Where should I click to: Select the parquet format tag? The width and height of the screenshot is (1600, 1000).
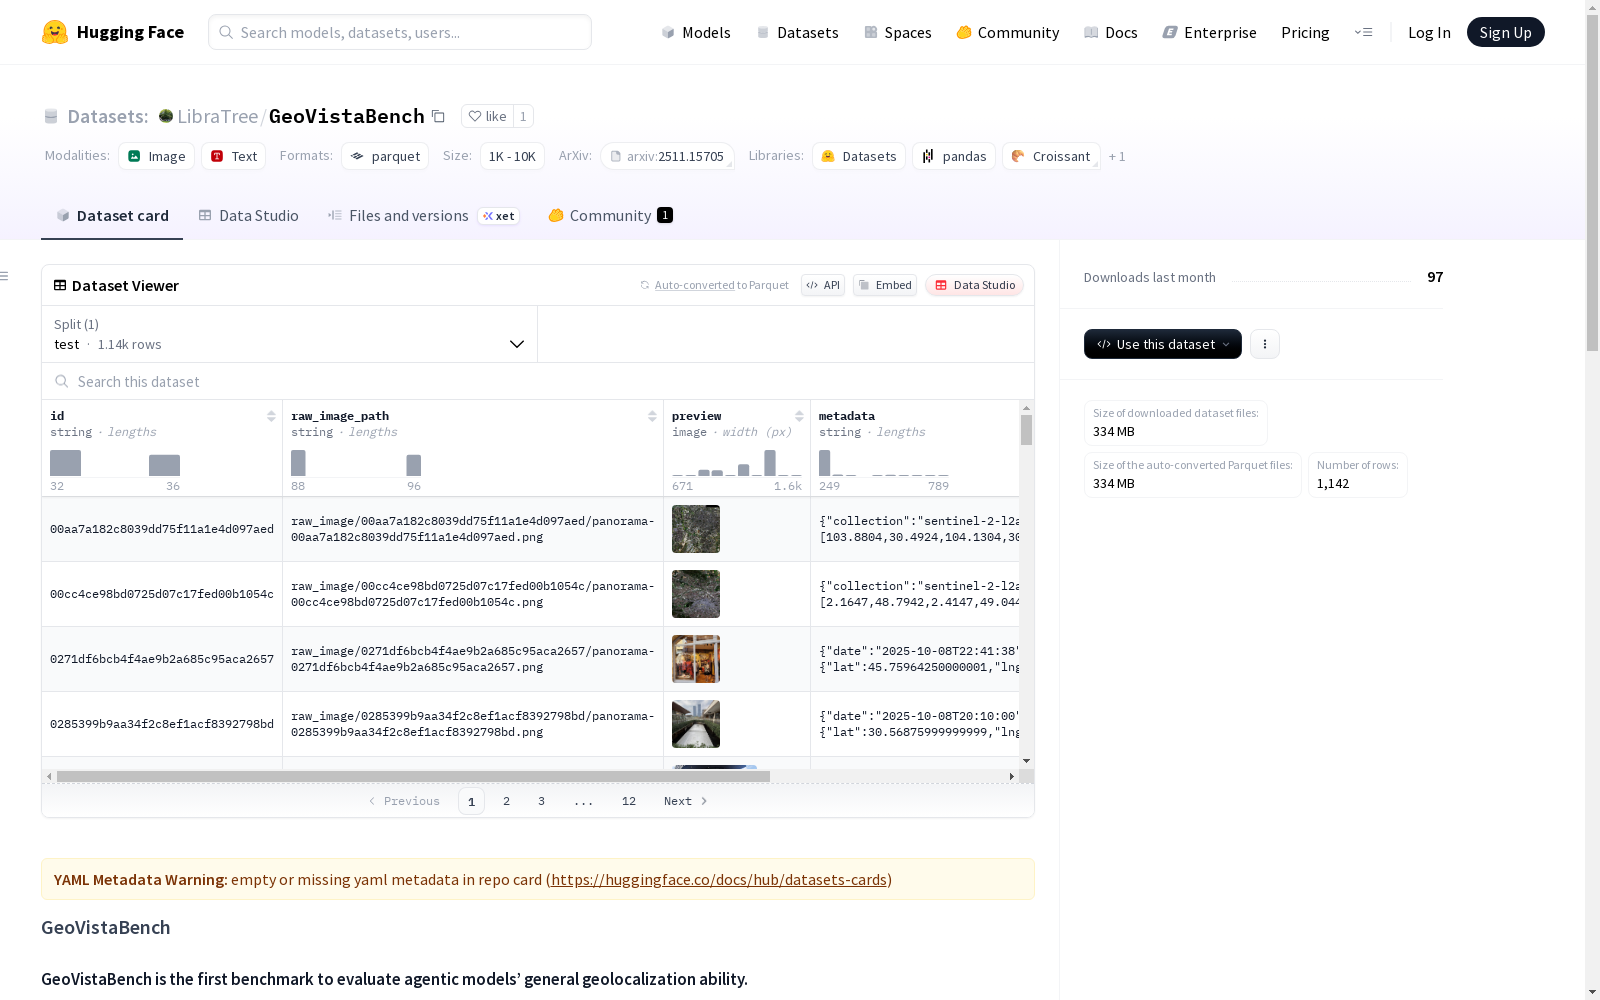click(x=385, y=156)
